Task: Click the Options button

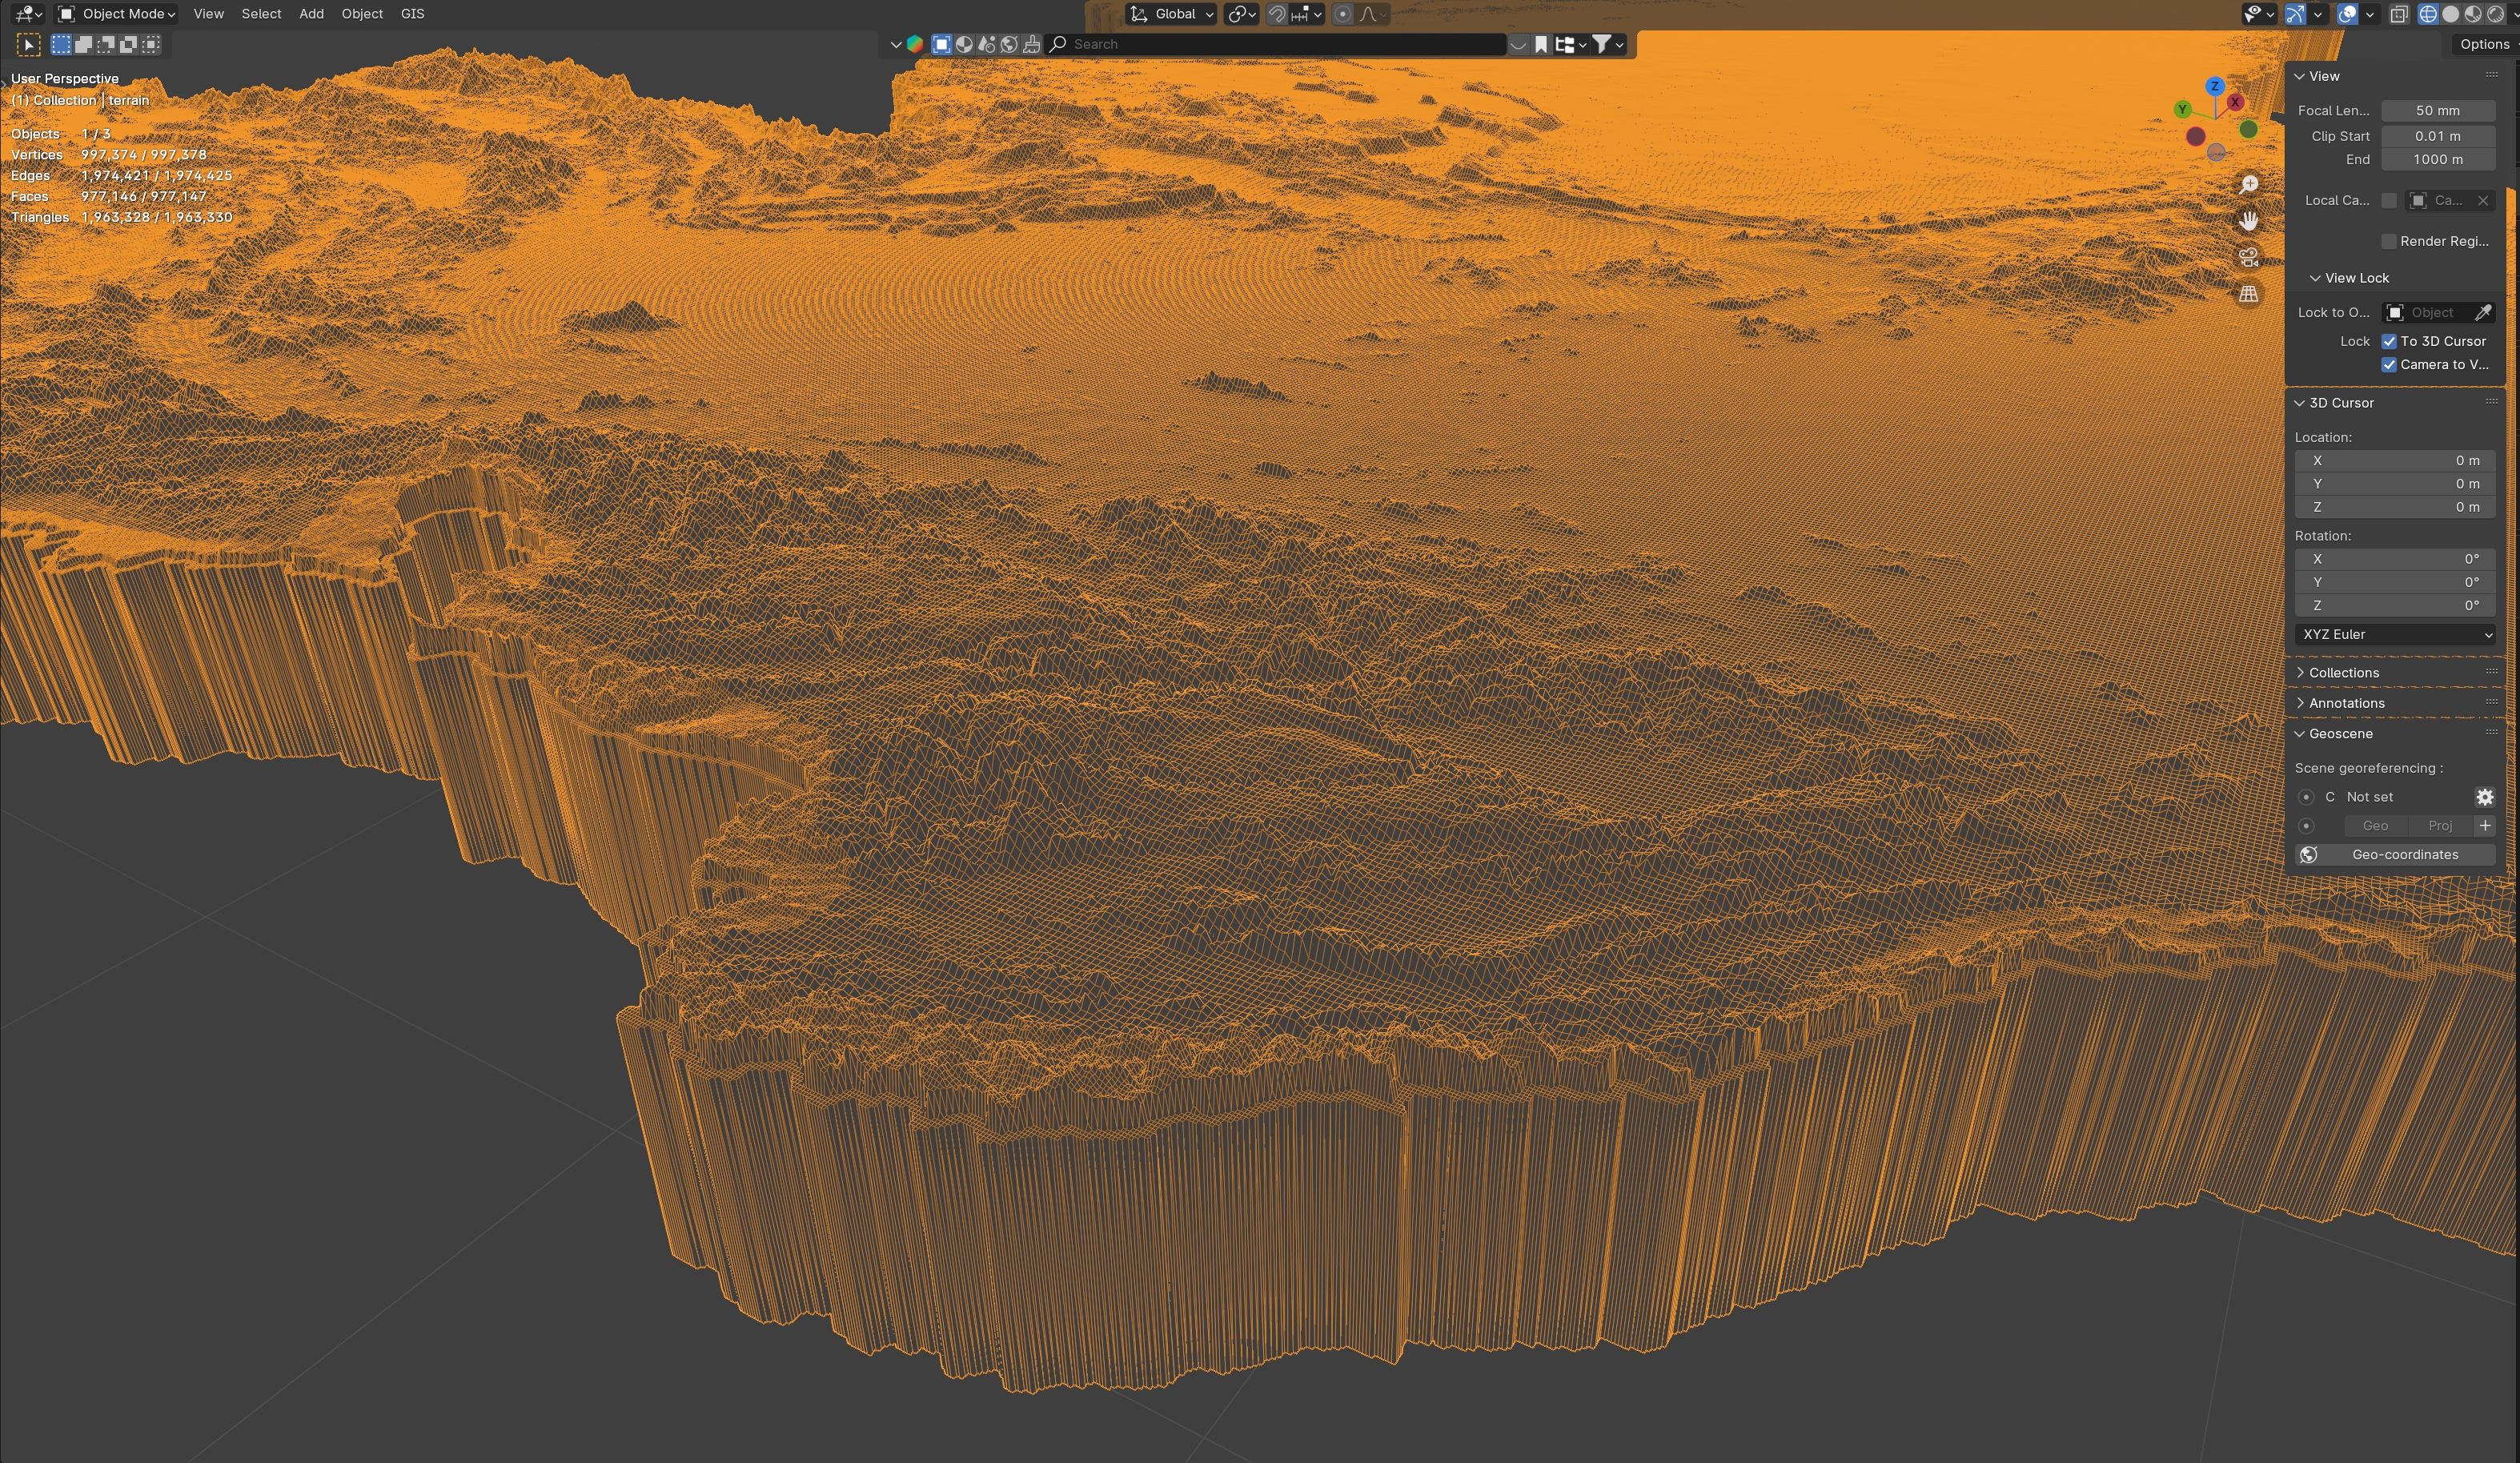Action: [2484, 44]
